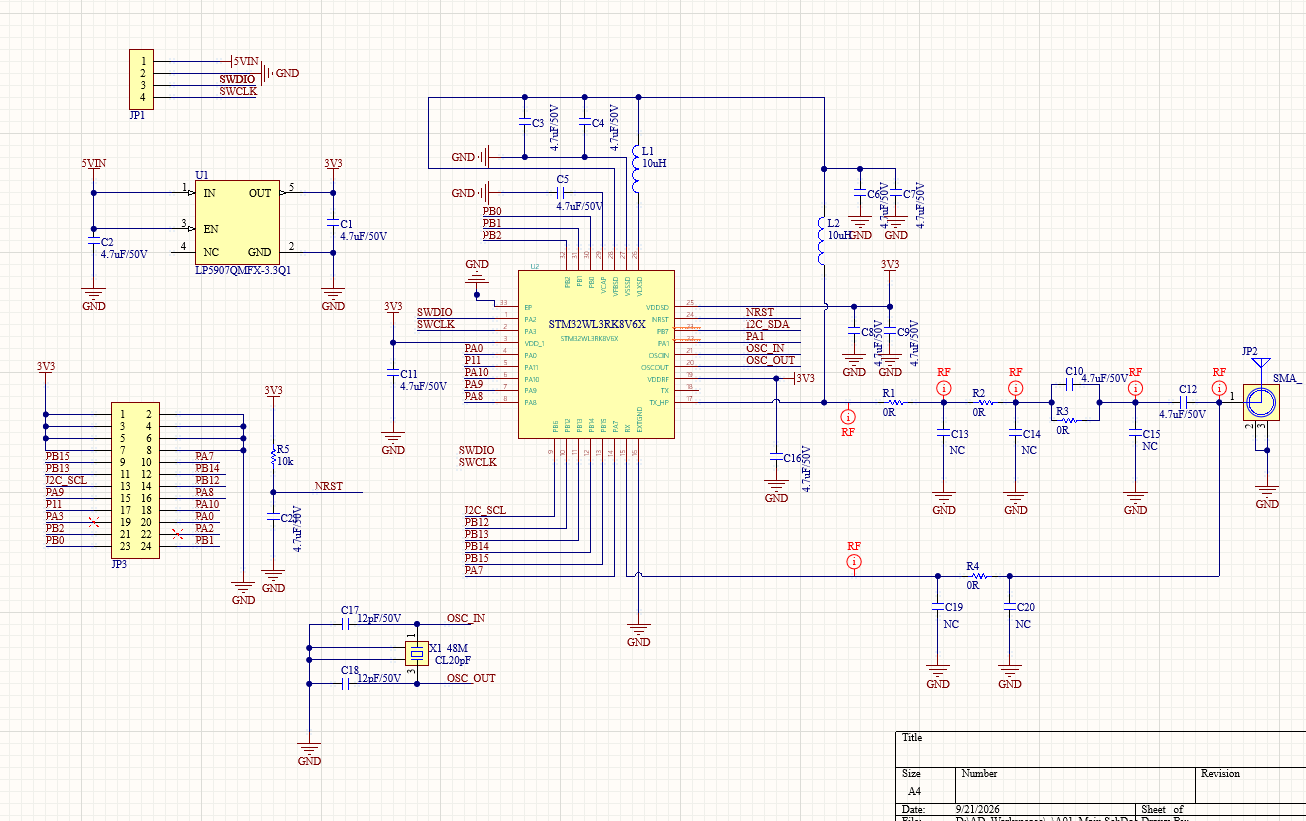Click the PA7 net label below the MCU
This screenshot has height=821, width=1306.
point(474,570)
